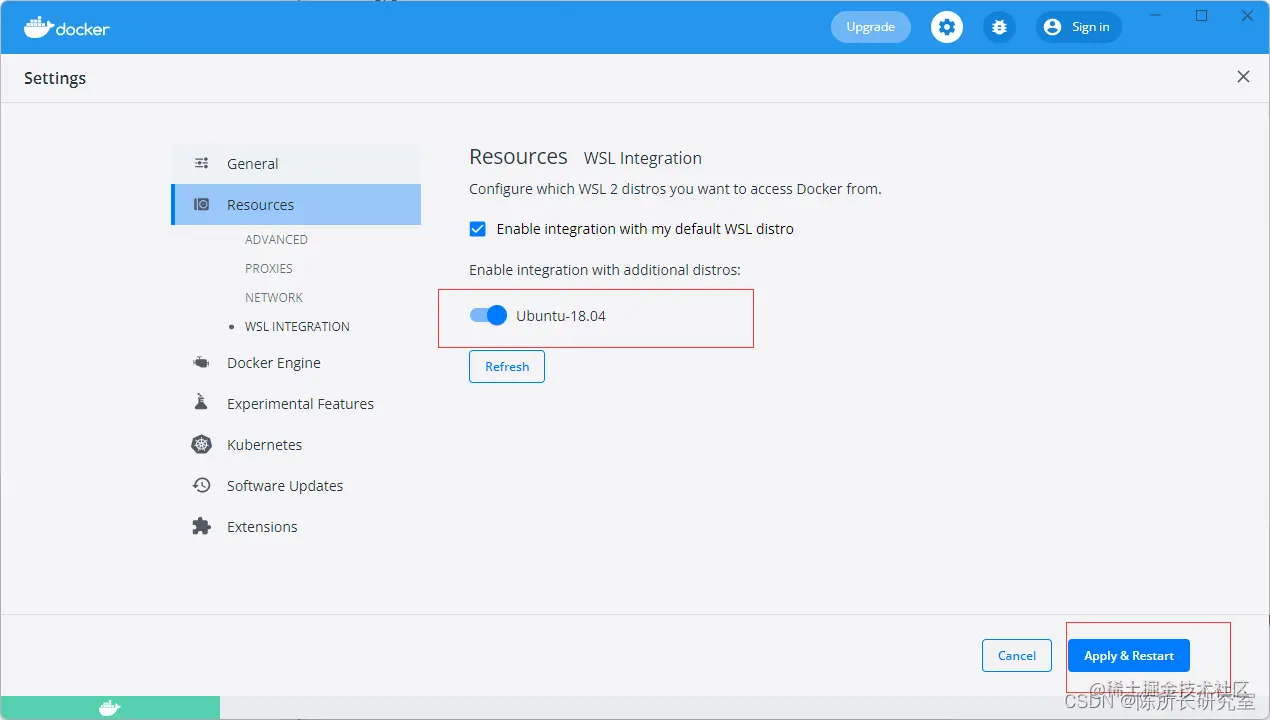Image resolution: width=1270 pixels, height=720 pixels.
Task: Click the Kubernetes helm wheel icon
Action: click(x=202, y=444)
